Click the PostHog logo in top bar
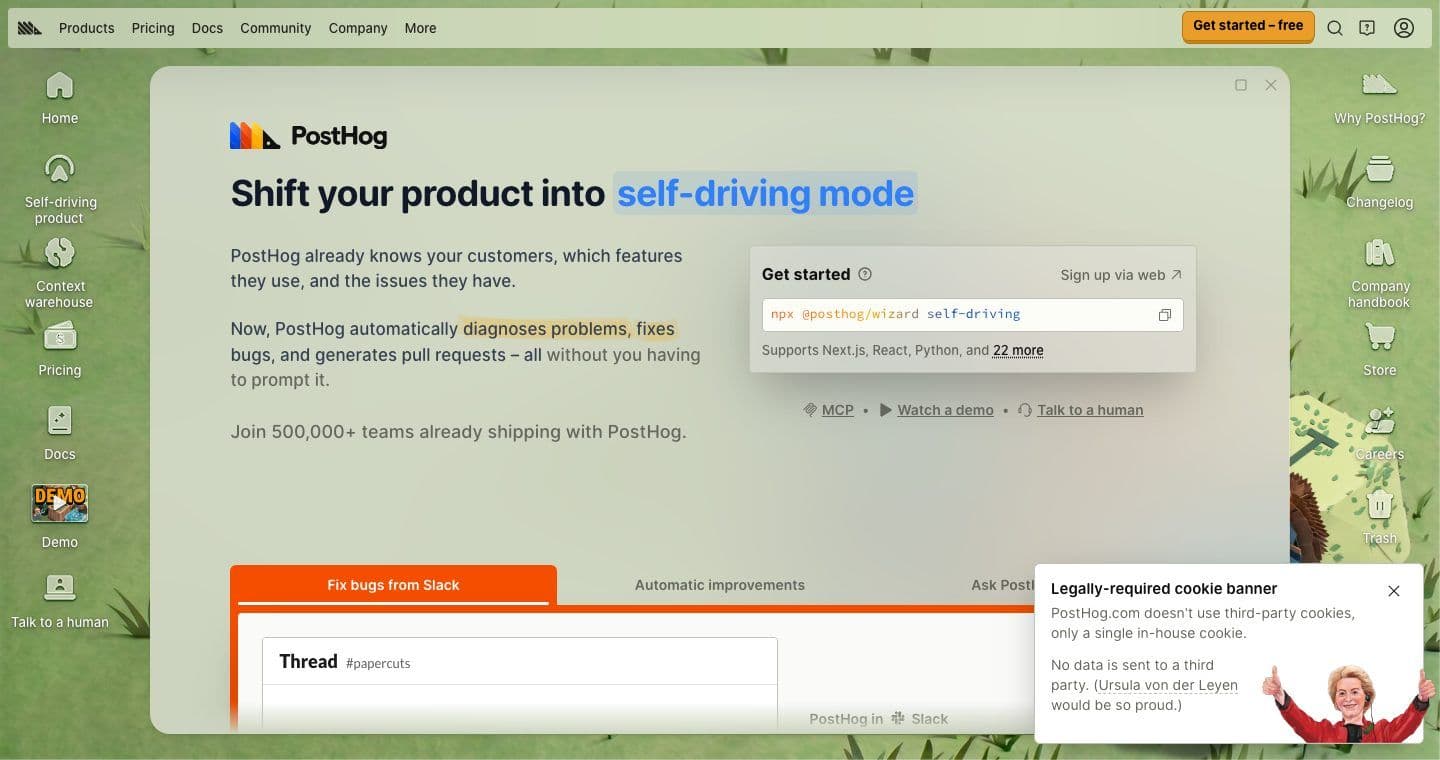The height and width of the screenshot is (760, 1440). (x=30, y=28)
